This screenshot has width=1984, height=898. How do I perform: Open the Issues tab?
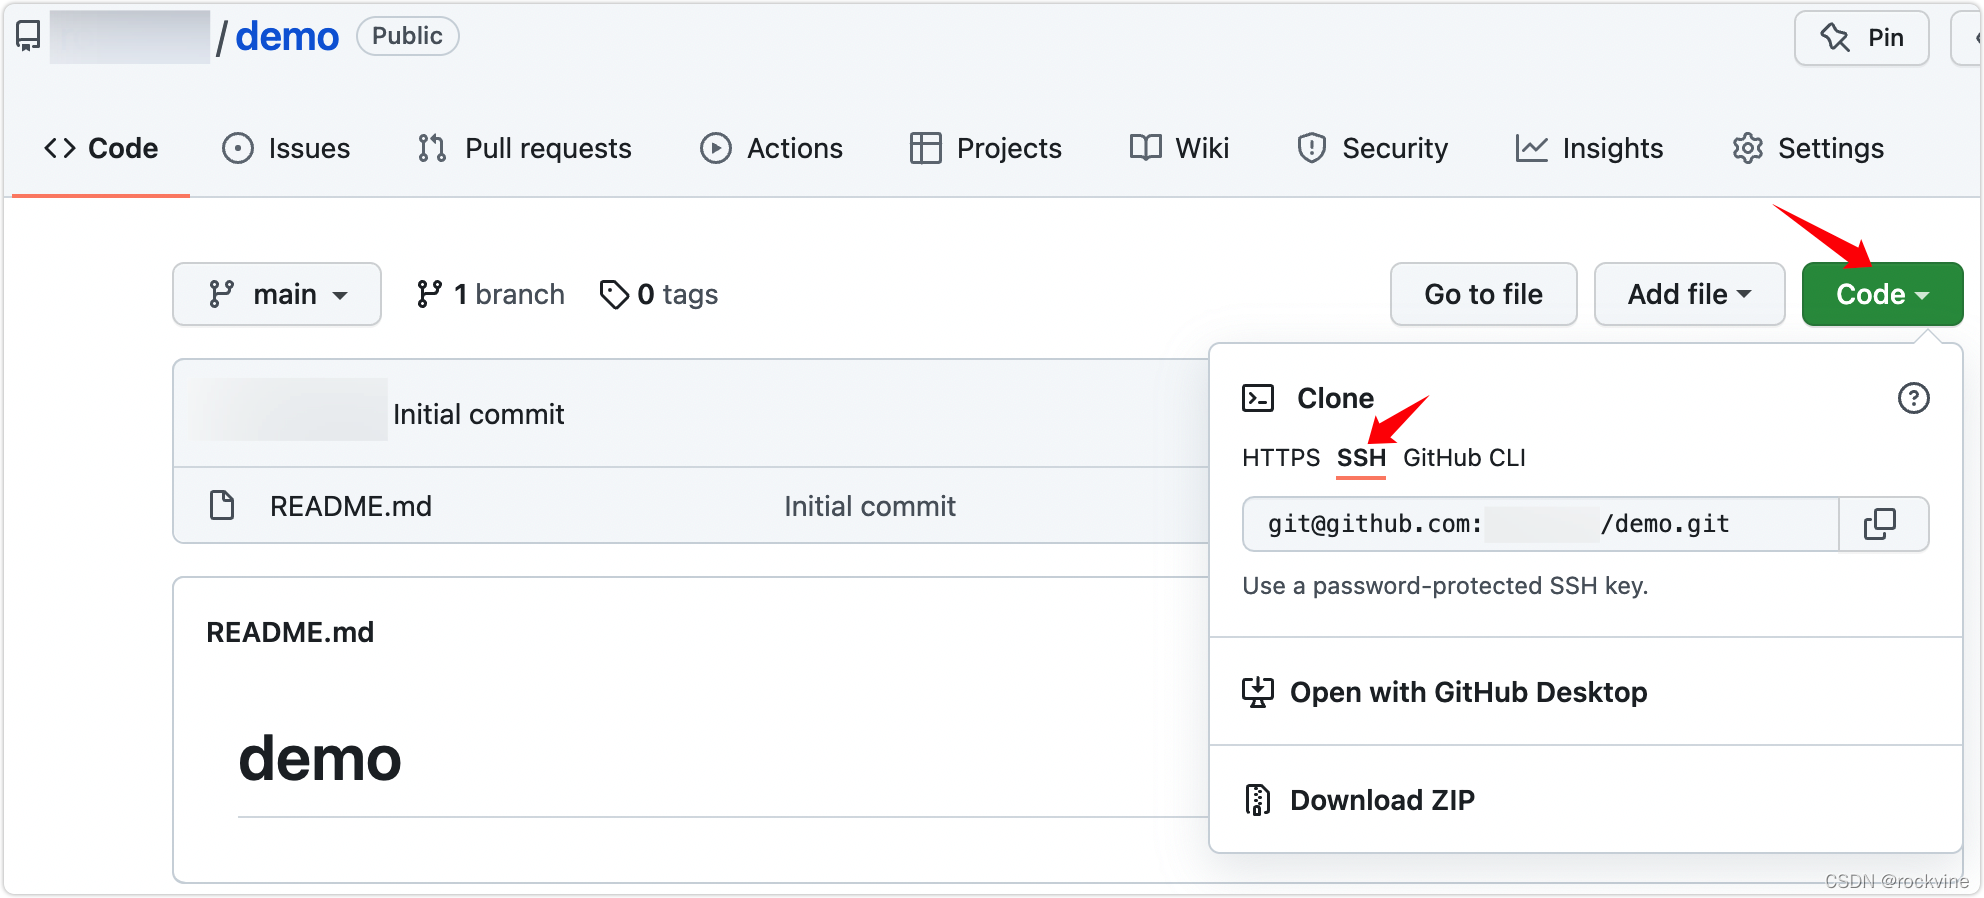tap(286, 148)
